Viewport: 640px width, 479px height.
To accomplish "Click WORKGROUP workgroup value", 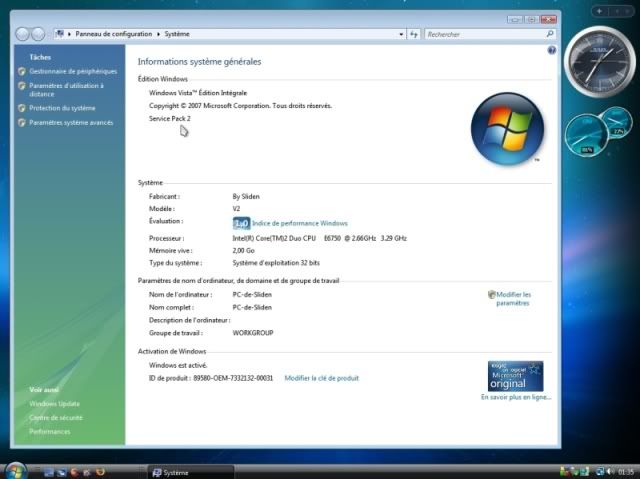I will tap(253, 333).
